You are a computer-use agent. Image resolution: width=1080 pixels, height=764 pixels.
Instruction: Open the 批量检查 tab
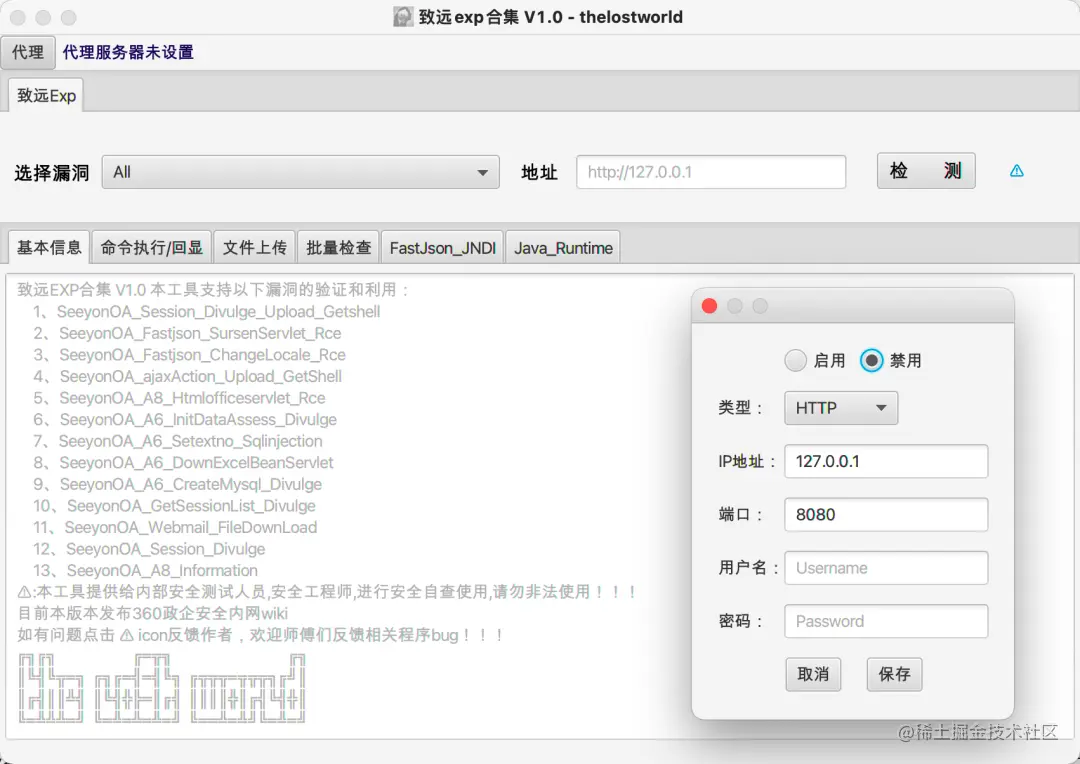(x=338, y=246)
